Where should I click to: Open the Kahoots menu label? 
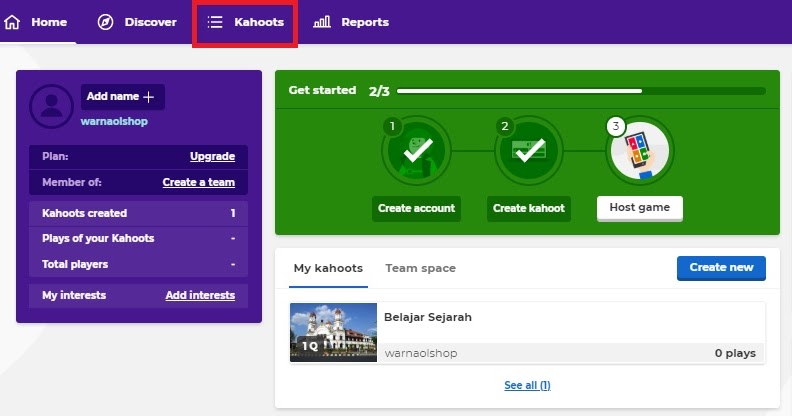259,22
